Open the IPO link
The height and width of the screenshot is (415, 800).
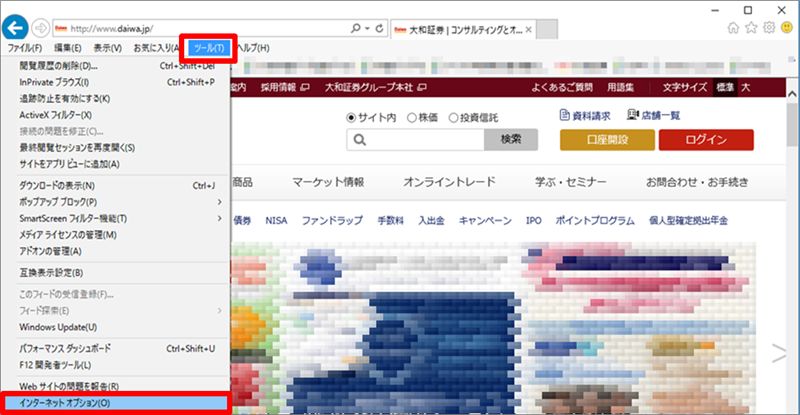point(533,221)
